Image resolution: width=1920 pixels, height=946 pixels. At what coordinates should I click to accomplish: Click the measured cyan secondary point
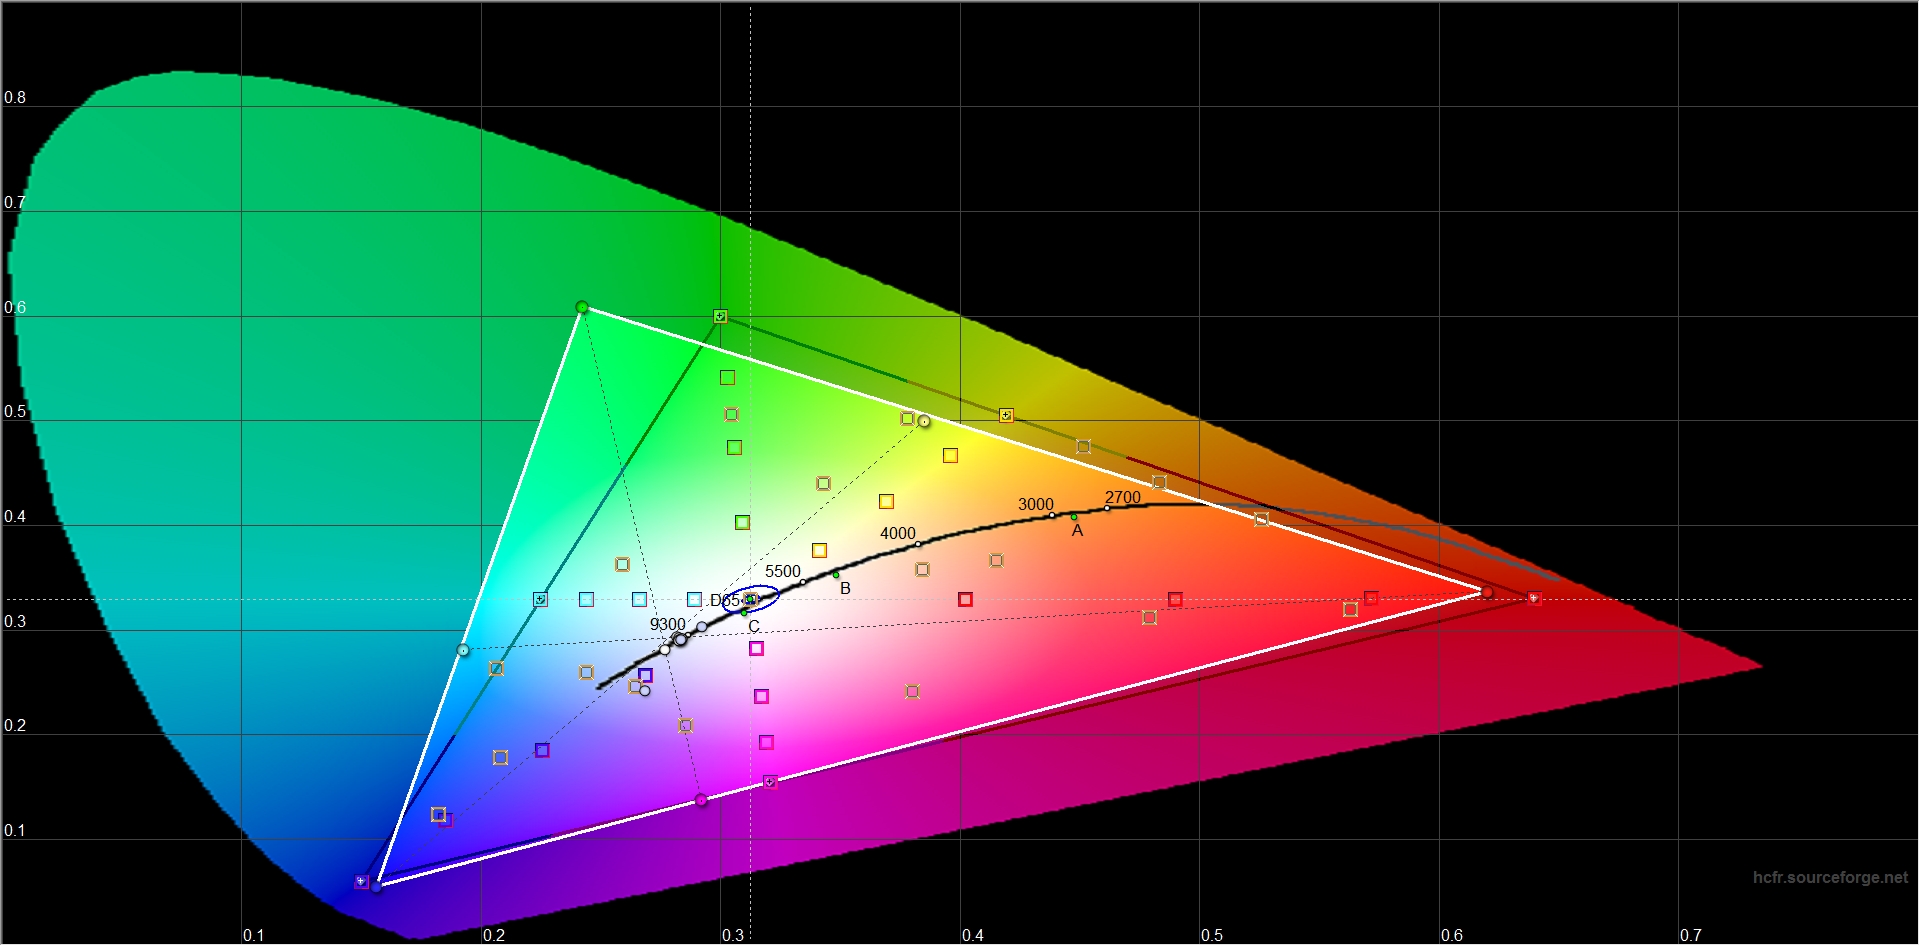tap(463, 650)
